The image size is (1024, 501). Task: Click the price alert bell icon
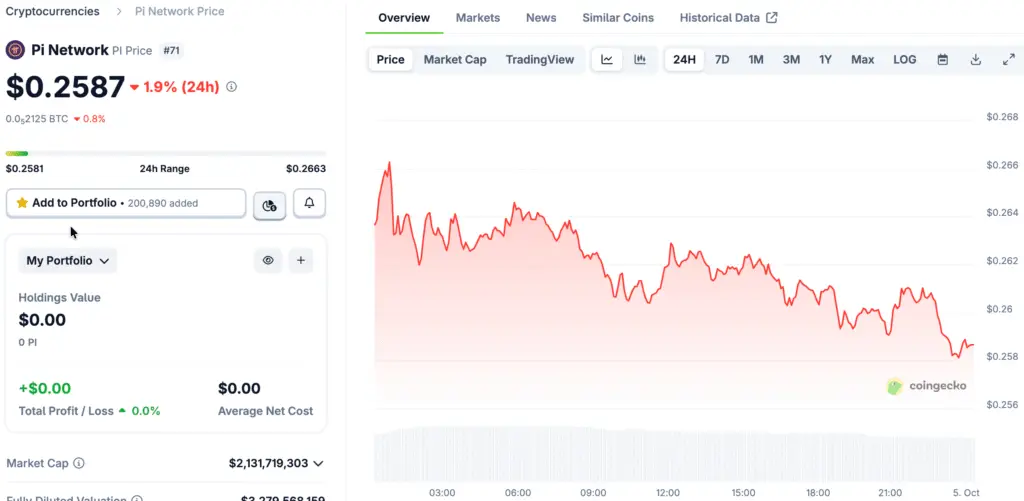pos(309,203)
